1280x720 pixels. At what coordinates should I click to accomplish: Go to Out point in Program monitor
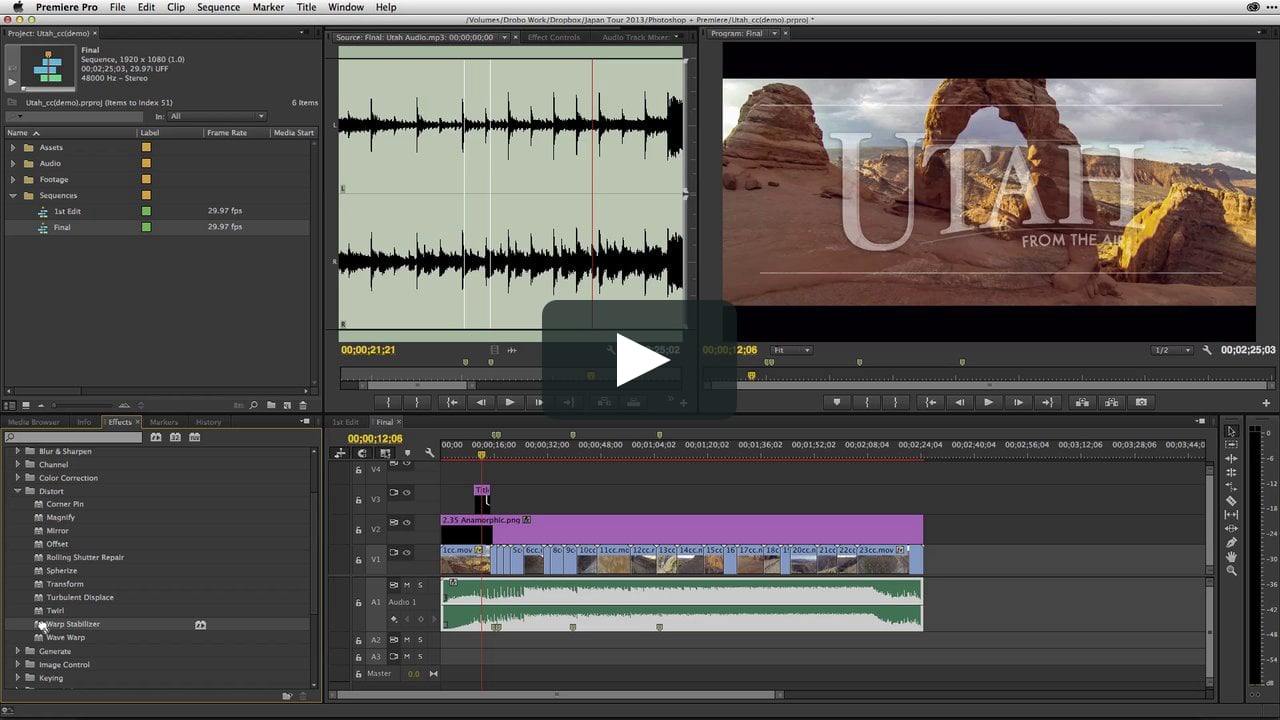pyautogui.click(x=1047, y=402)
